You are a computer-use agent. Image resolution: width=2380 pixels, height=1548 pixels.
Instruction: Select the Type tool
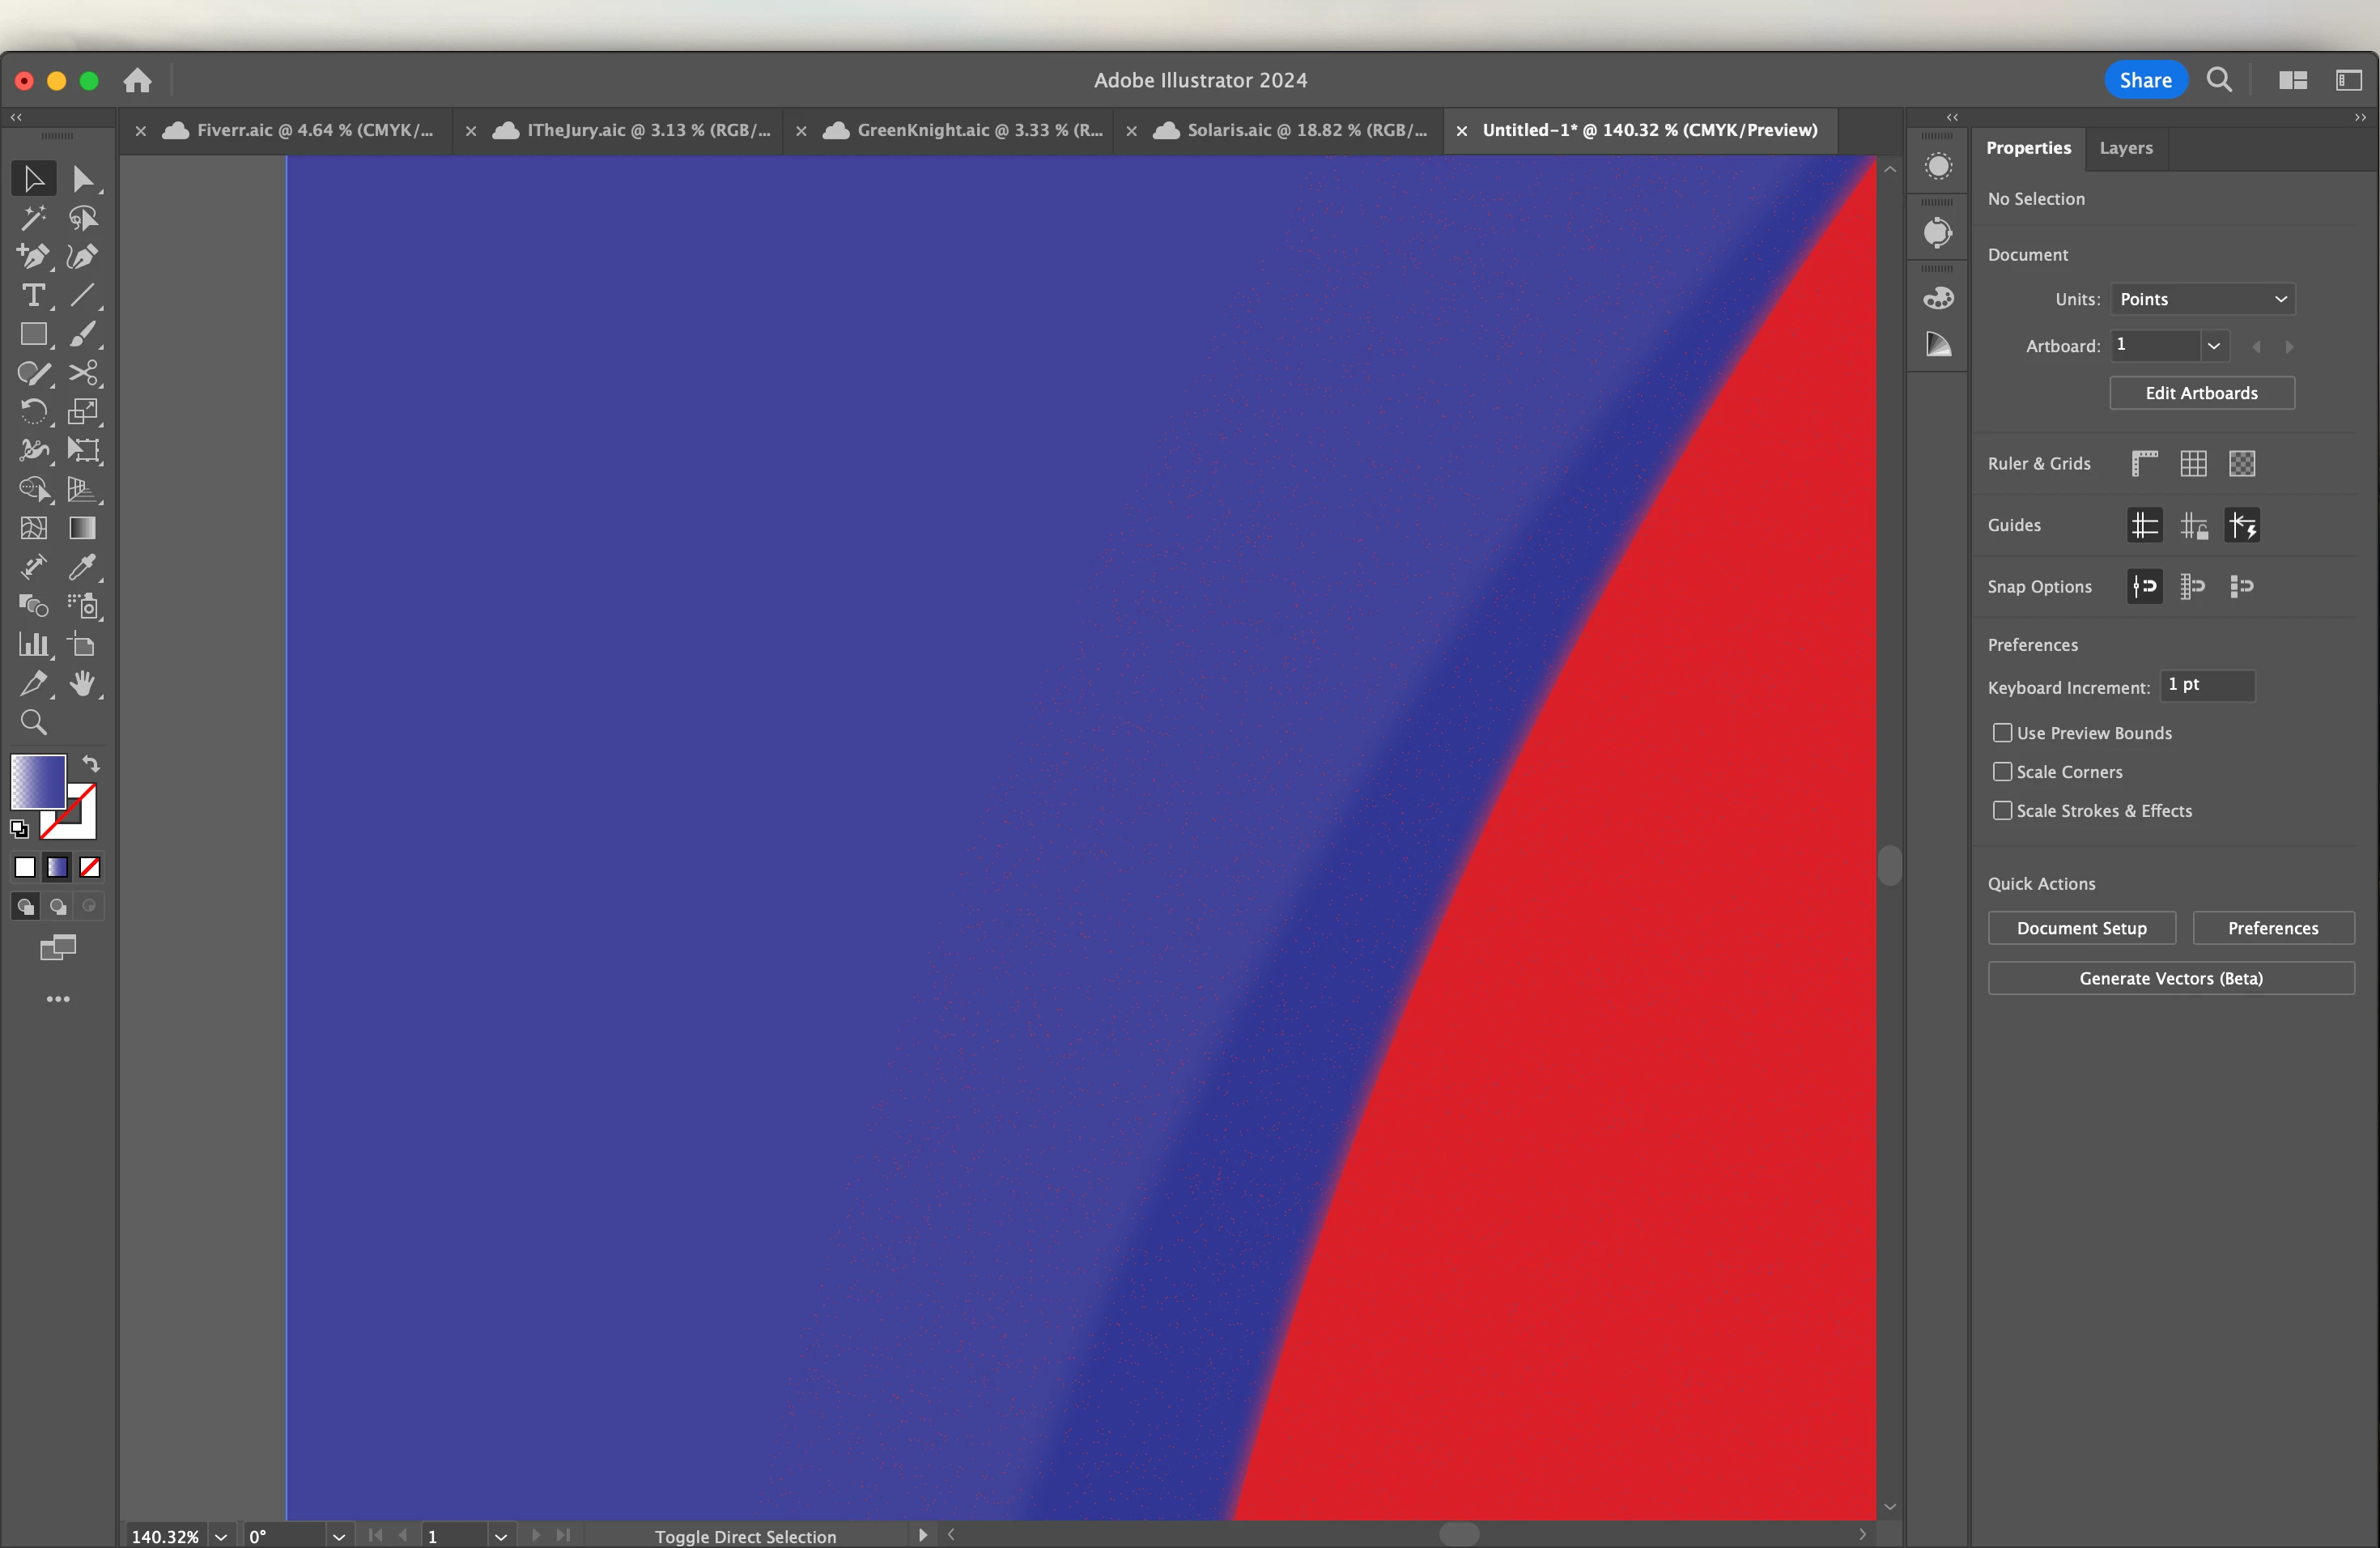pos(33,296)
